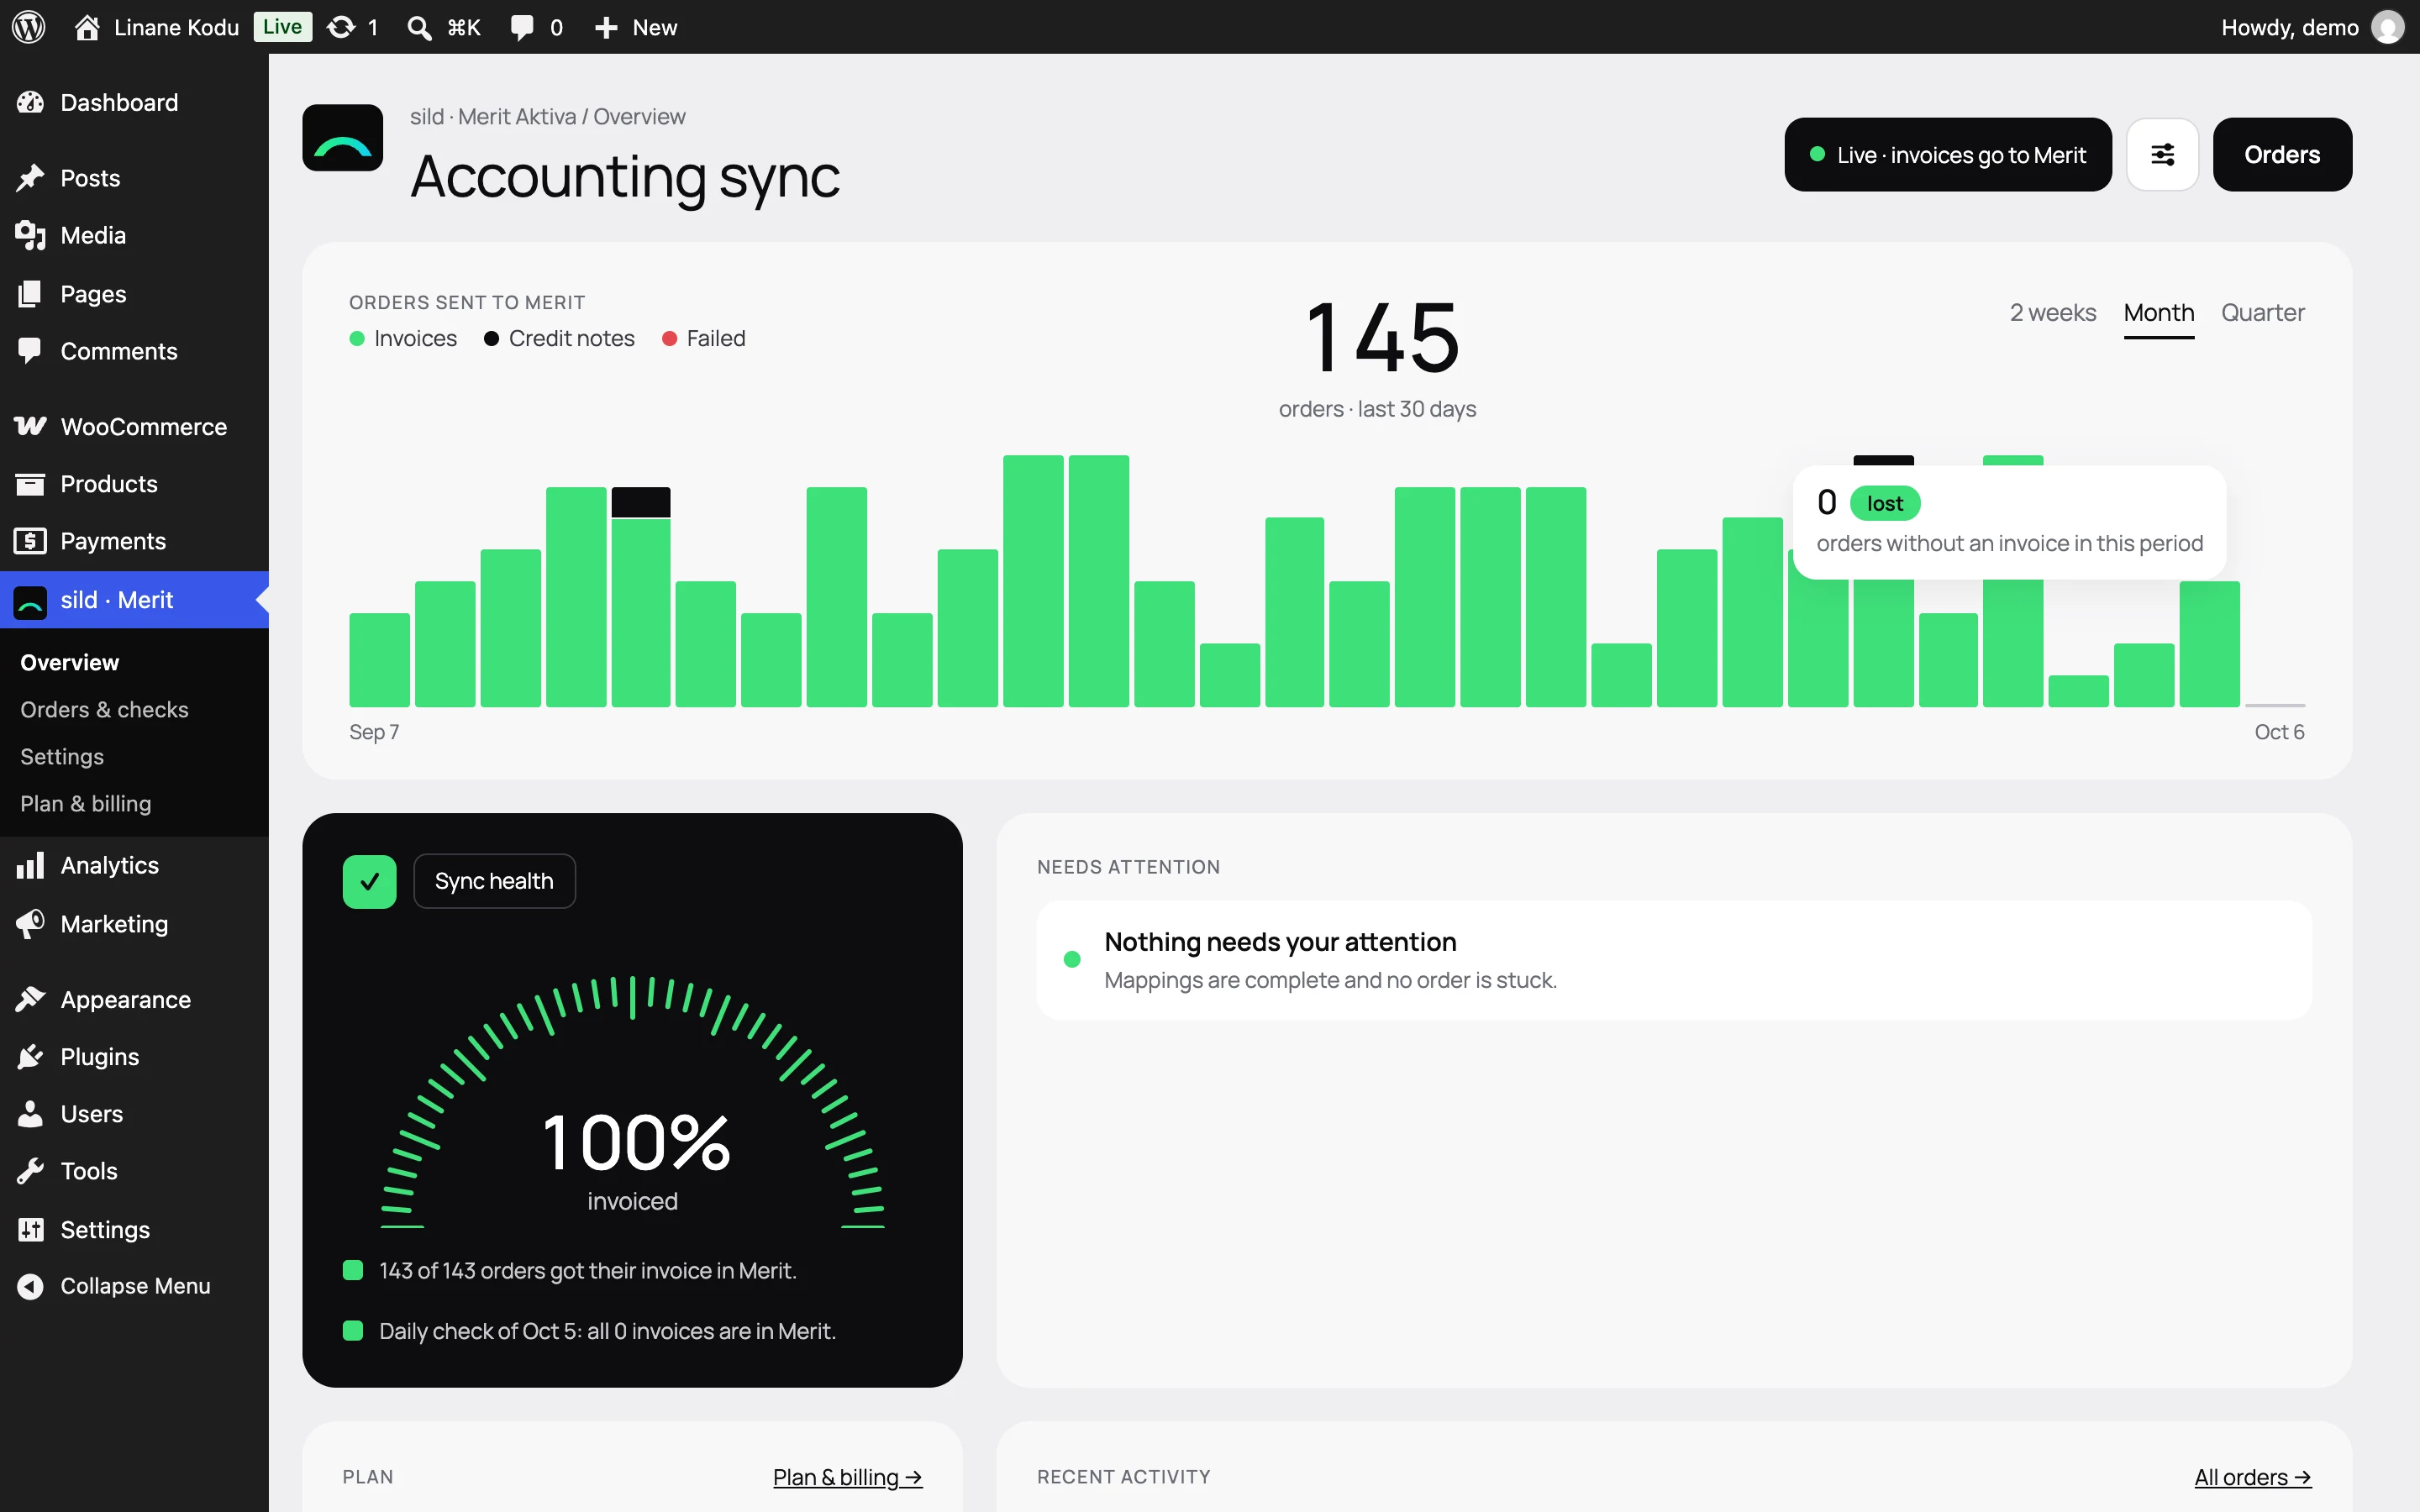Follow the All orders link
2420x1512 pixels.
pyautogui.click(x=2253, y=1477)
